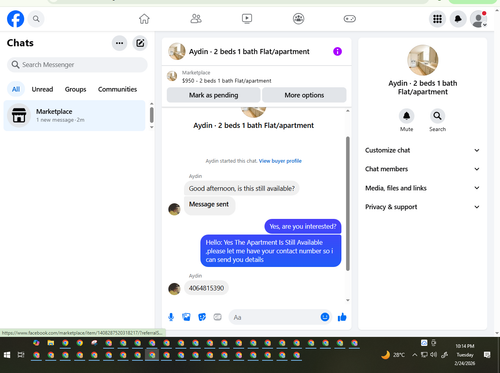The image size is (500, 373).
Task: Open volume speaker tray icon
Action: point(433,355)
